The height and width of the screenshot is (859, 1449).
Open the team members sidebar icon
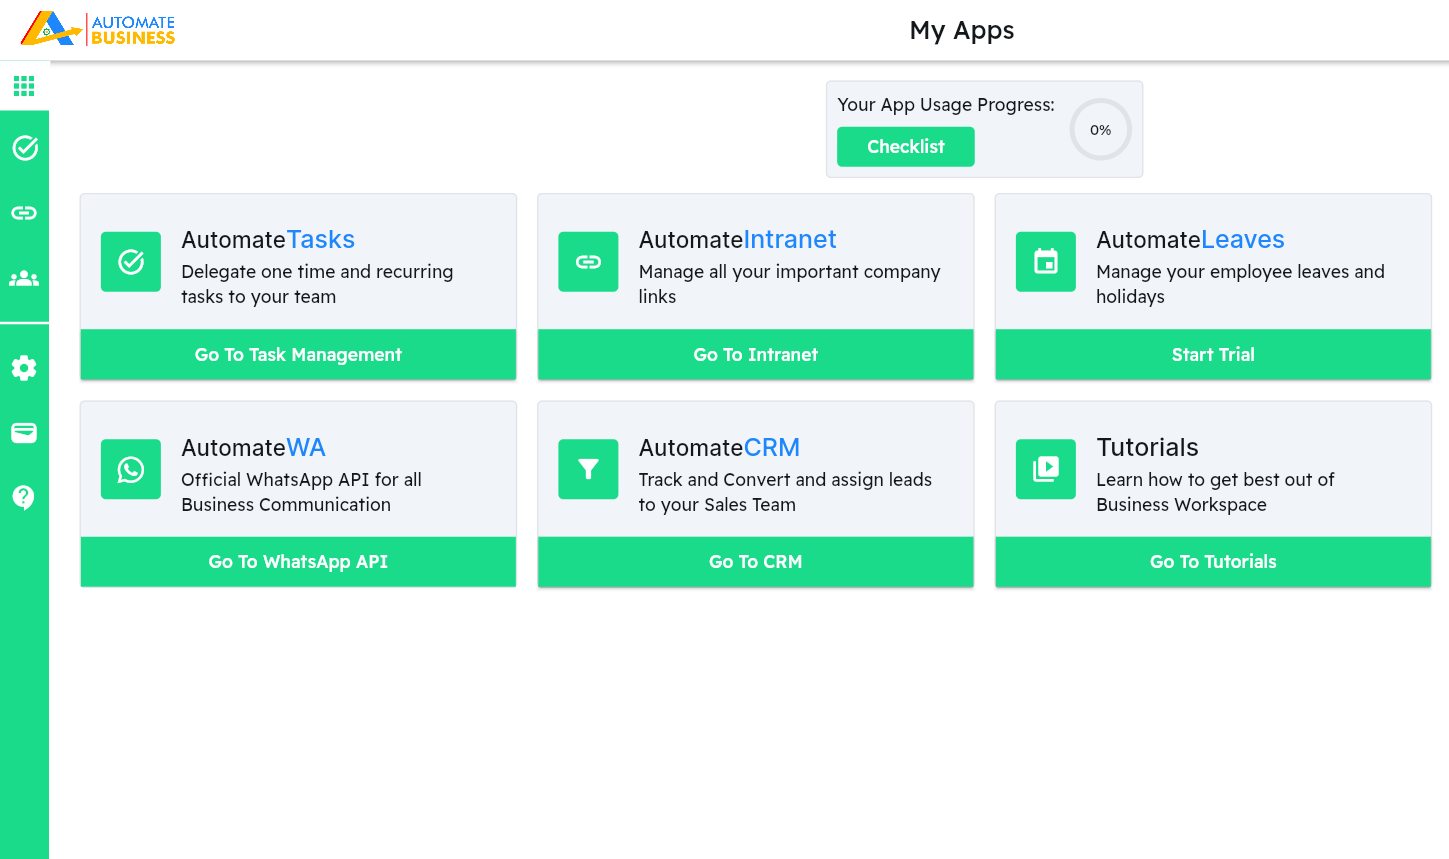pos(24,279)
